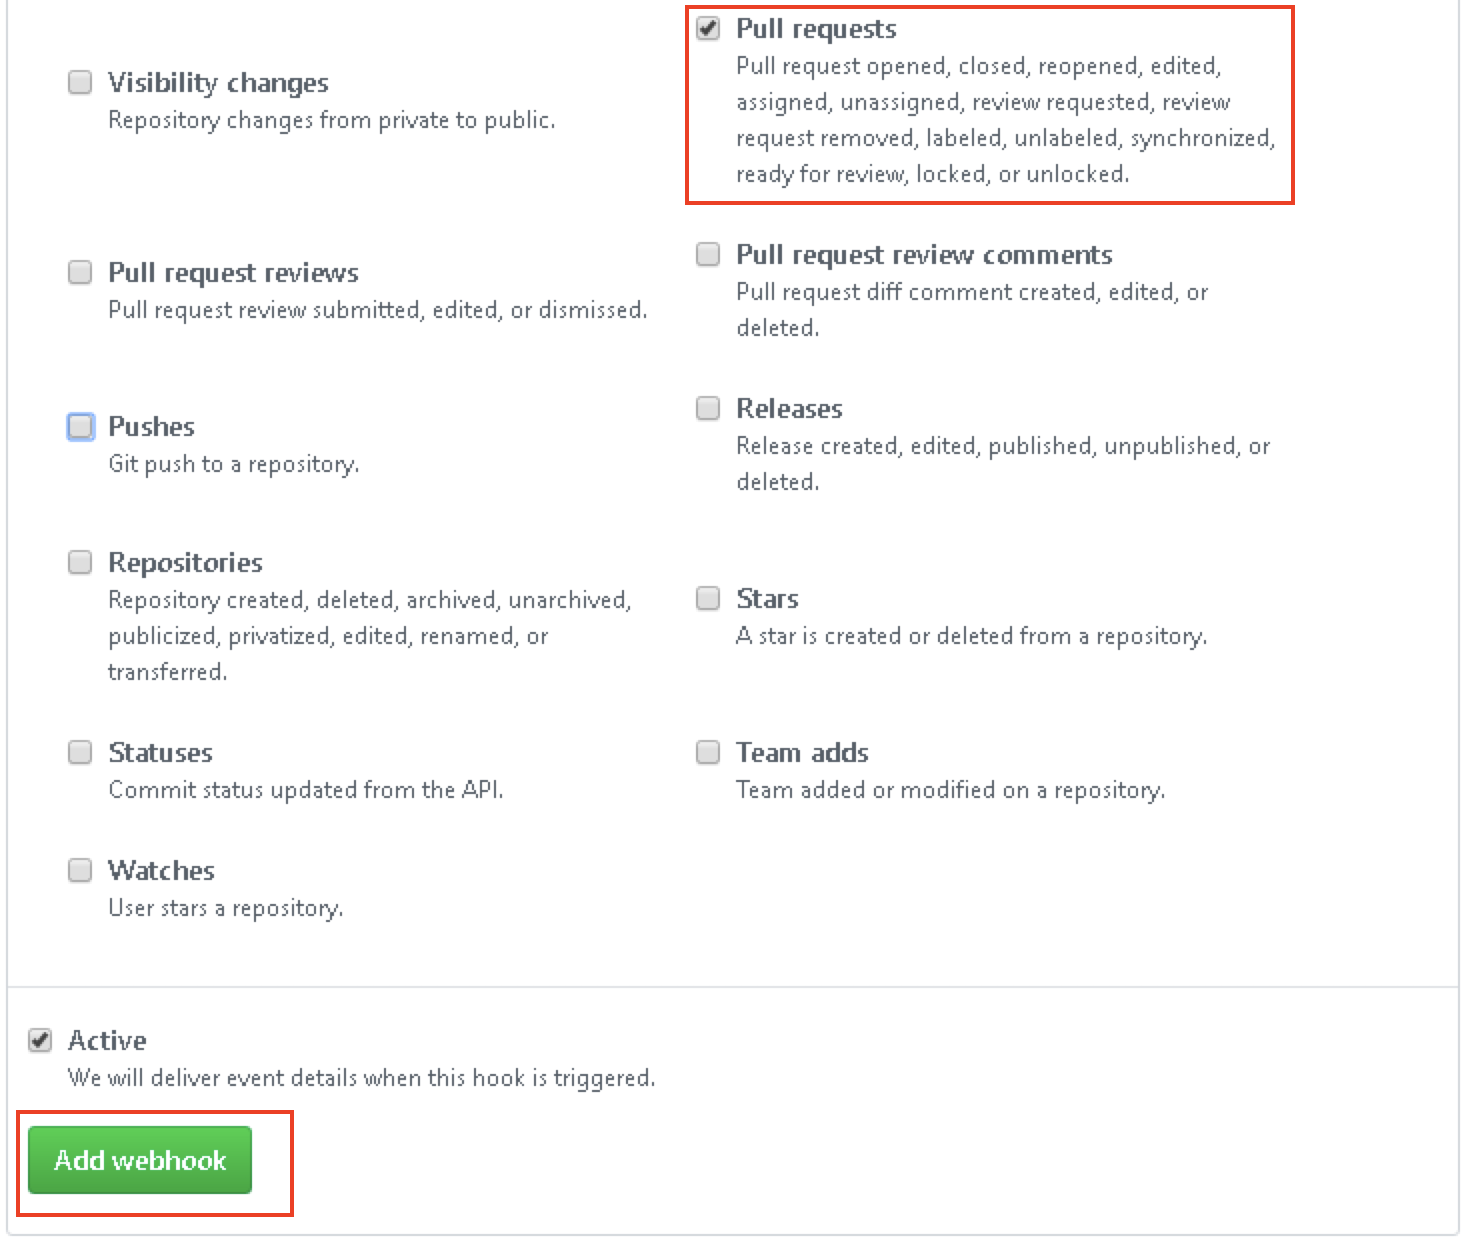Check the Releases event checkbox
The width and height of the screenshot is (1468, 1246).
pos(708,408)
